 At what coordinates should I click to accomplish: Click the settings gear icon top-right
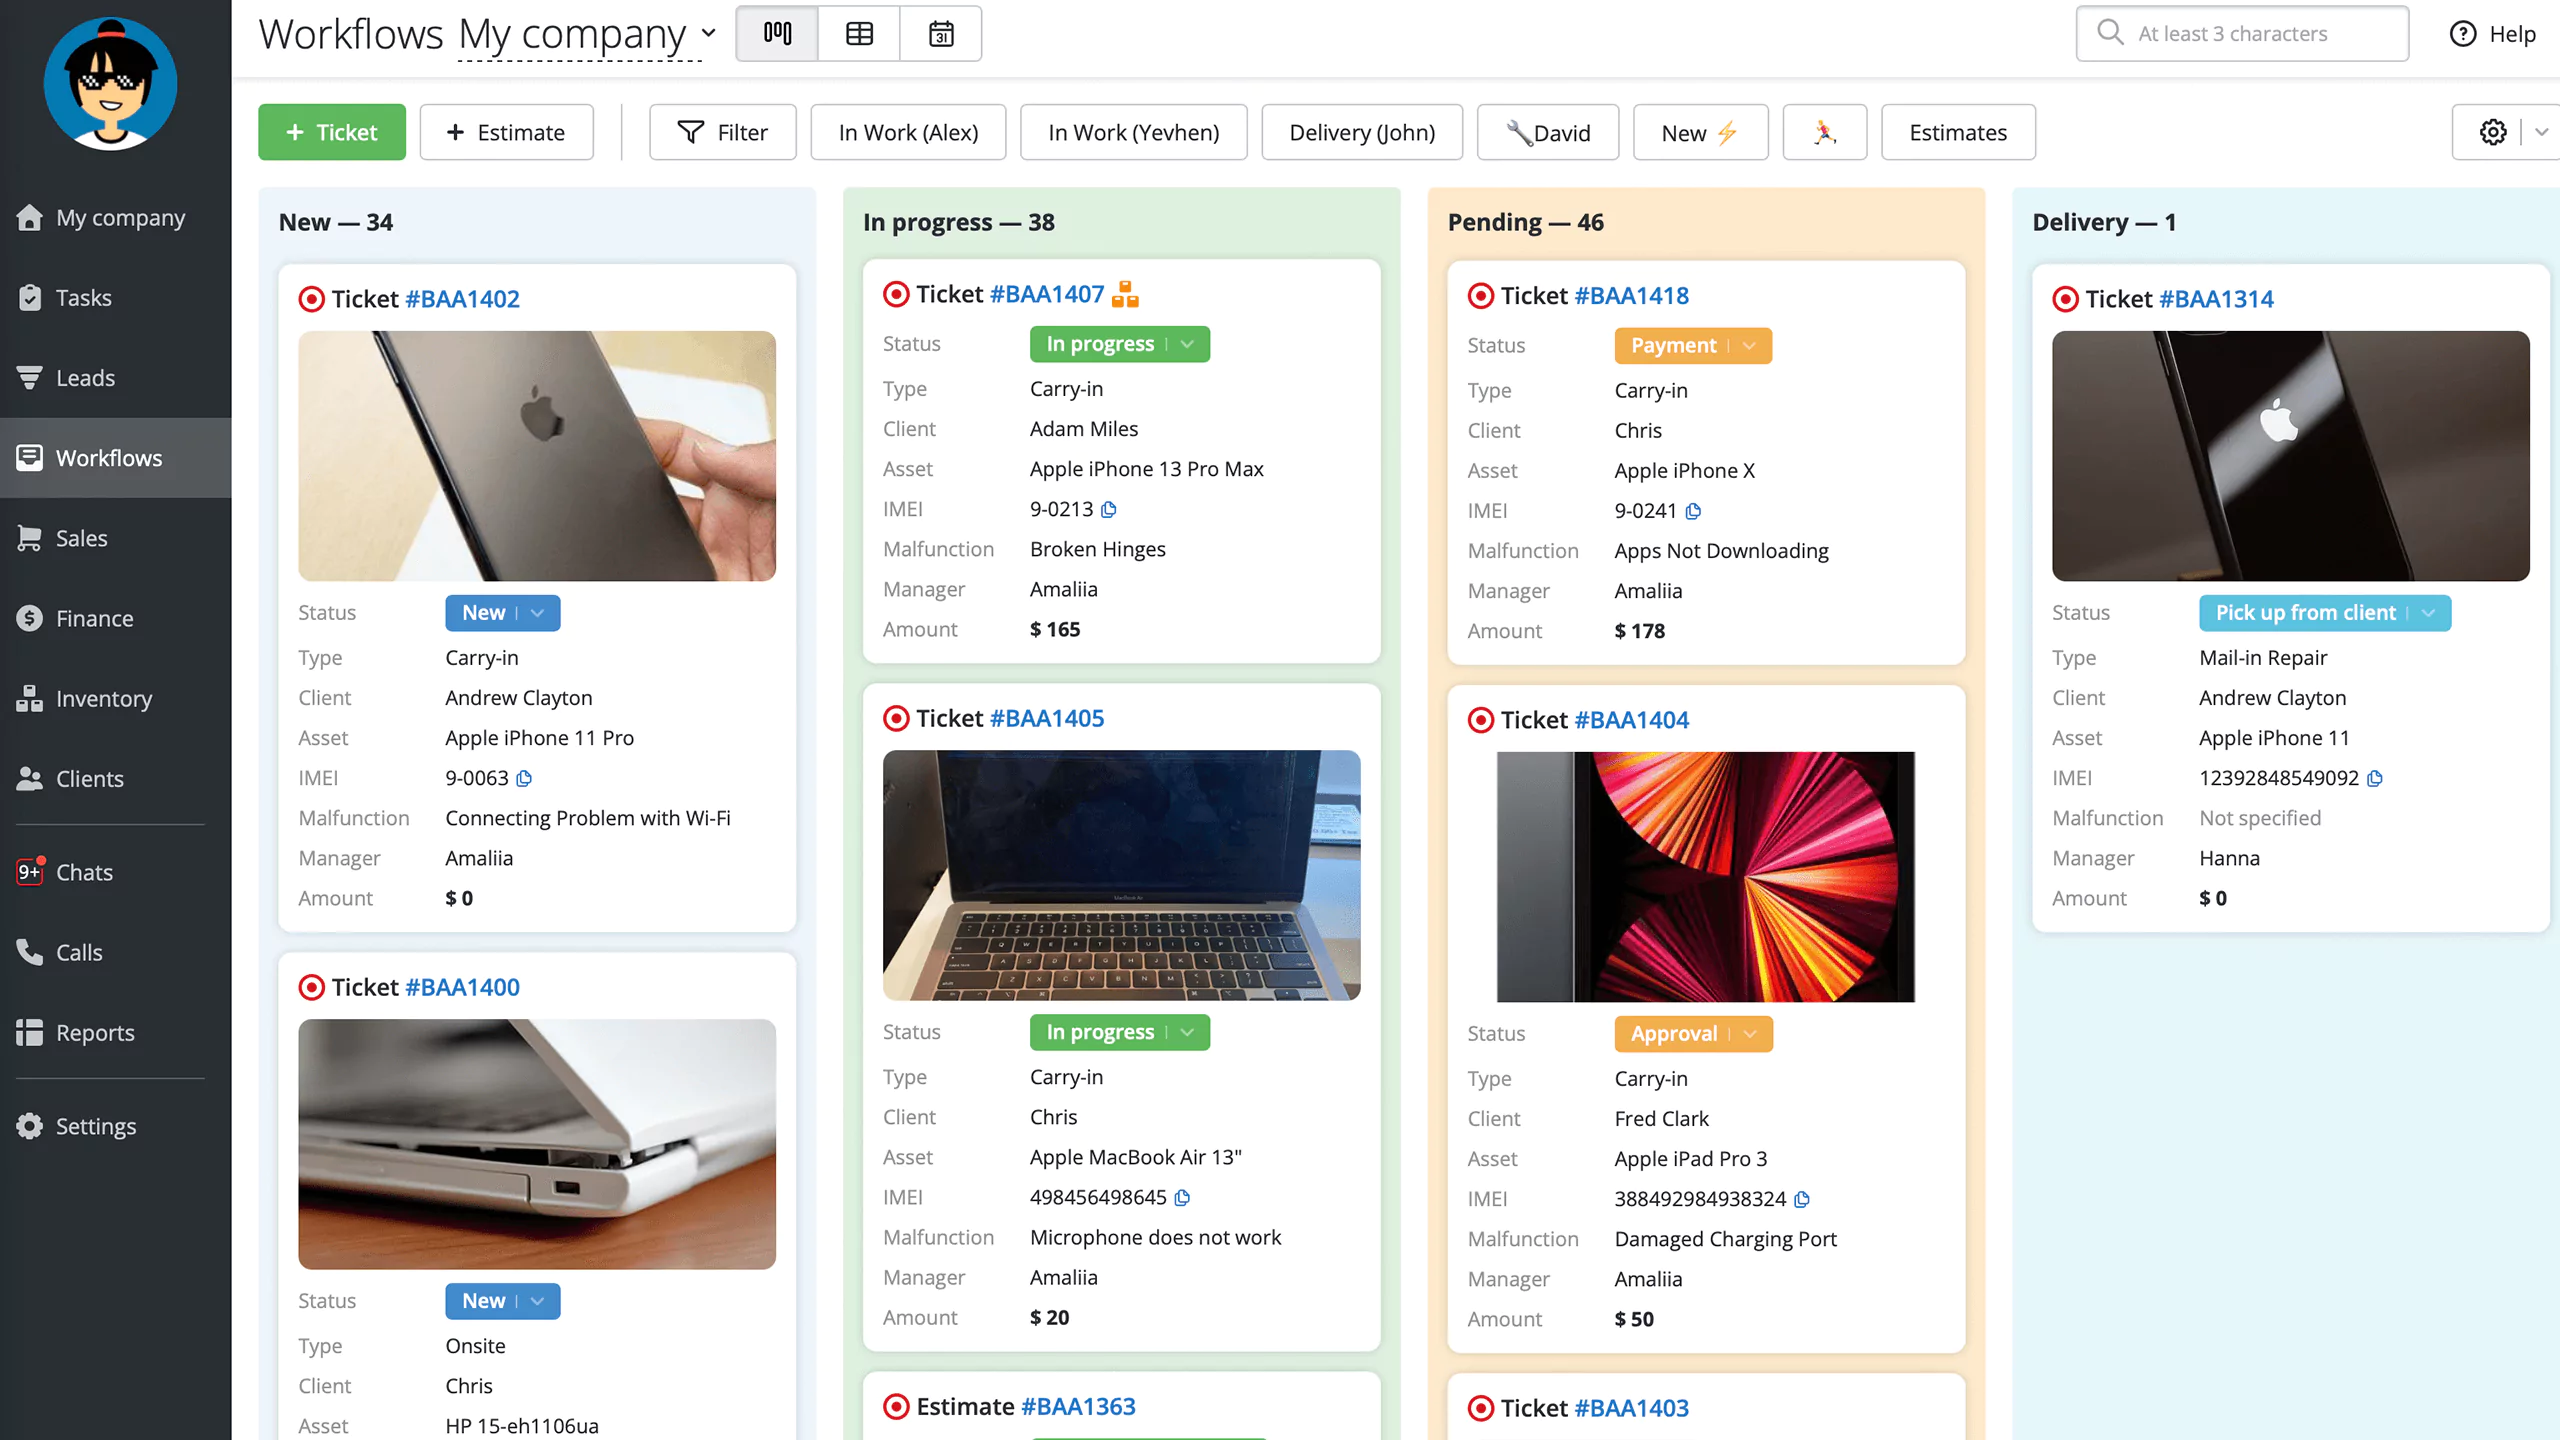2493,132
